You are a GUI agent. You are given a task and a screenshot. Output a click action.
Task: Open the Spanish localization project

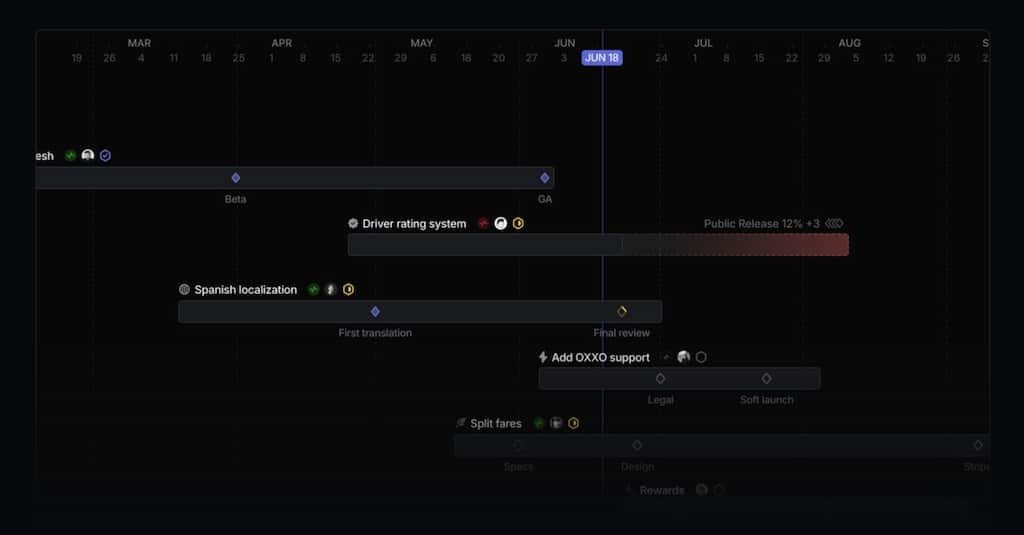tap(245, 290)
